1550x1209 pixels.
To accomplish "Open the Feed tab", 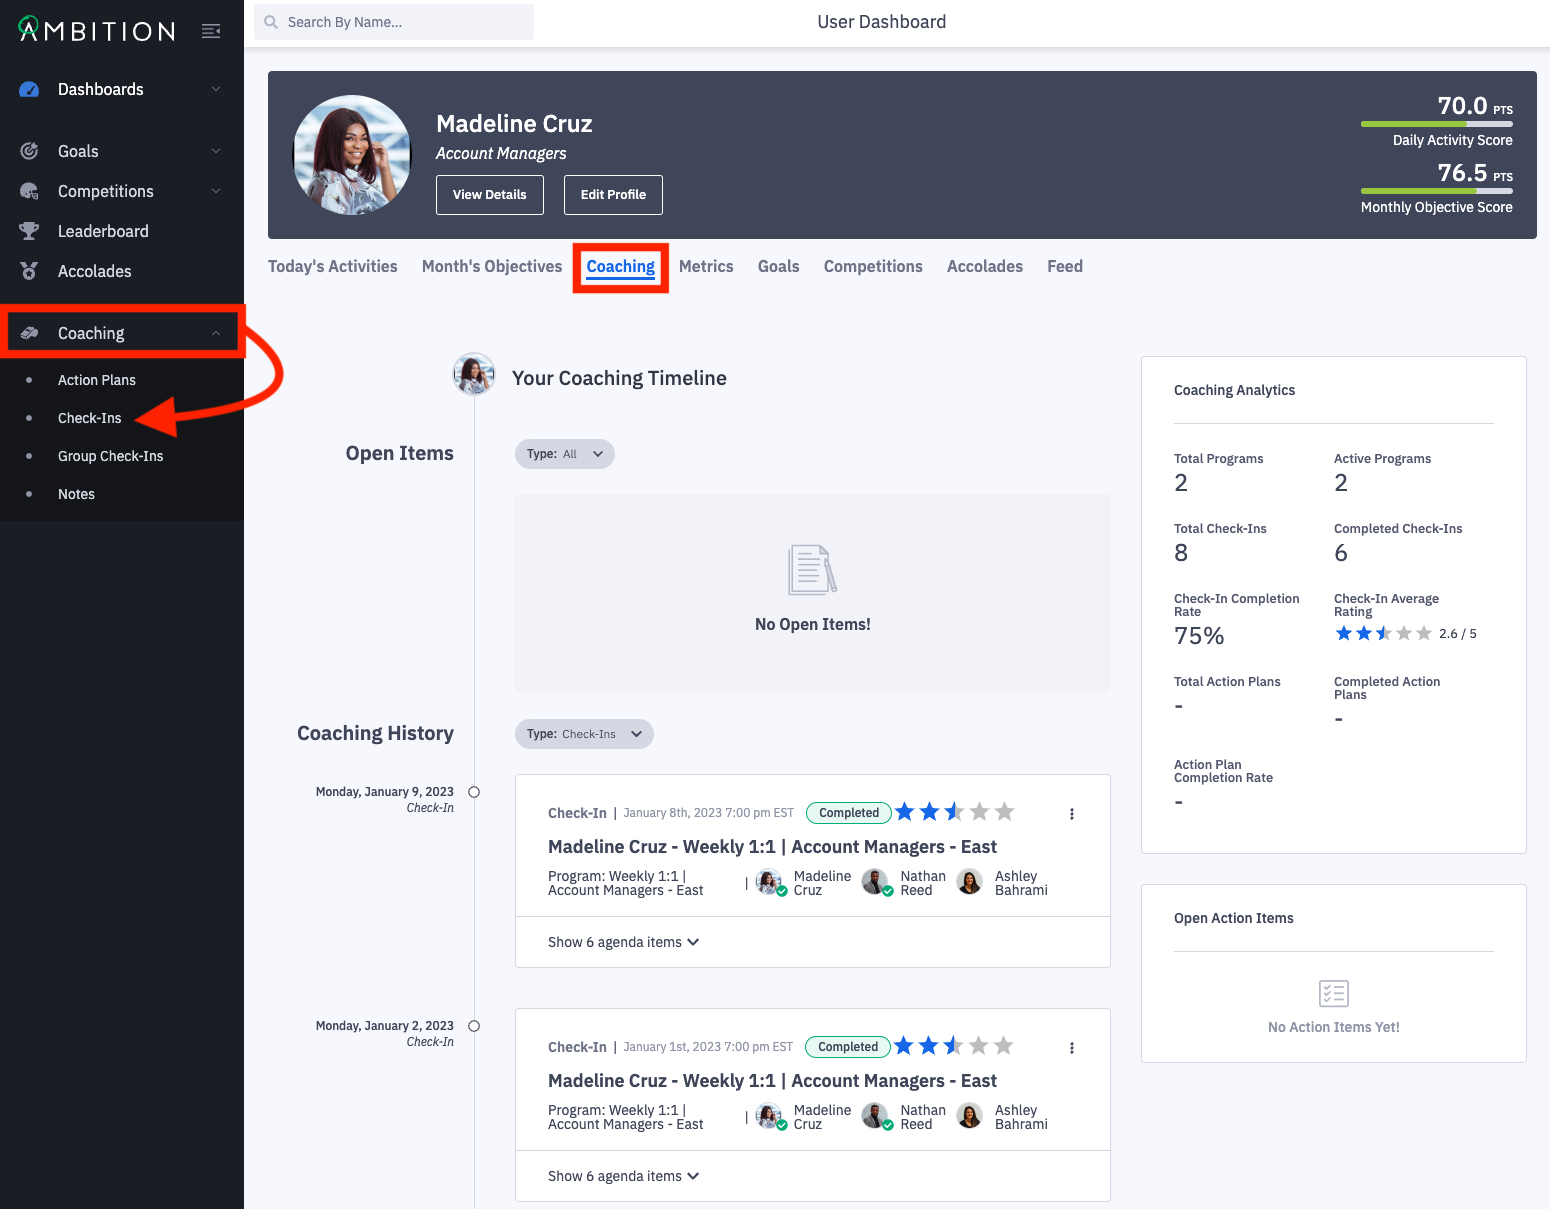I will pyautogui.click(x=1065, y=266).
